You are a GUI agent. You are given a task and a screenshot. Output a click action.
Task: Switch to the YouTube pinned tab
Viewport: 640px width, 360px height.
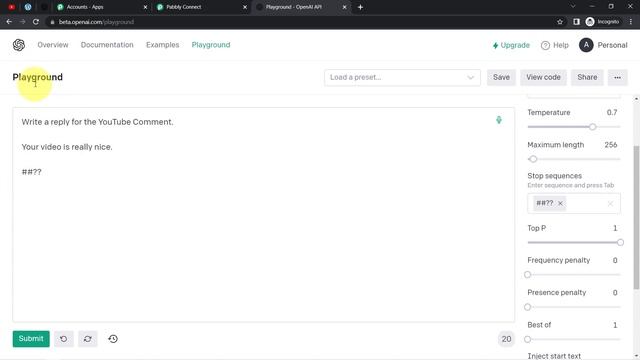point(11,7)
